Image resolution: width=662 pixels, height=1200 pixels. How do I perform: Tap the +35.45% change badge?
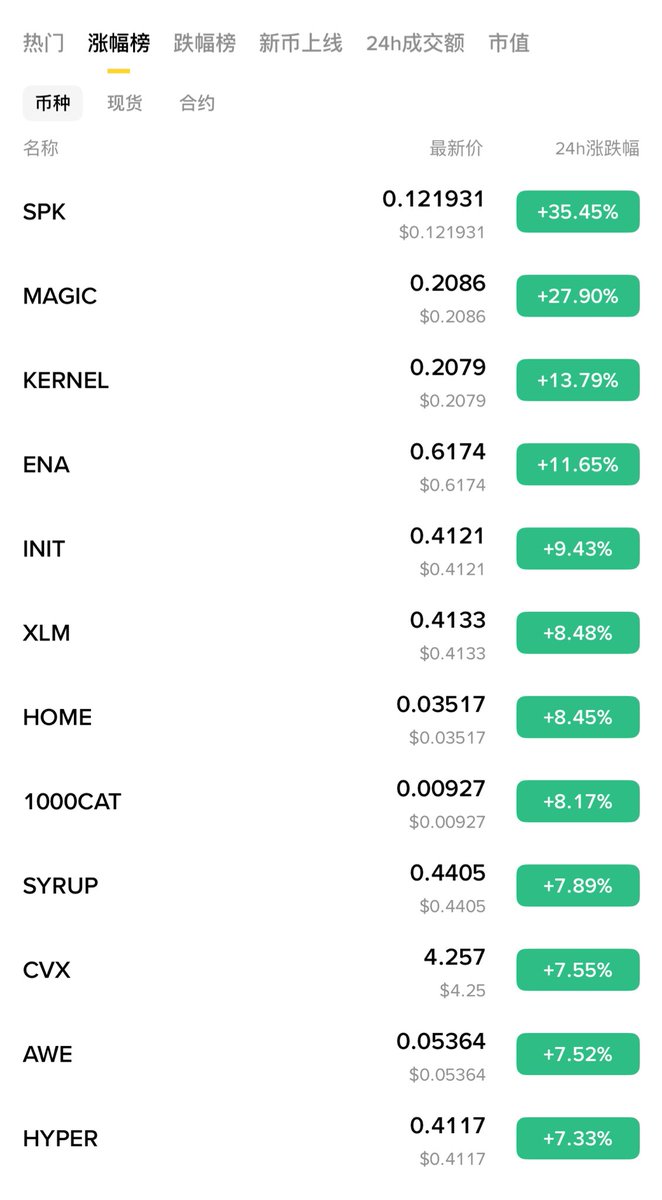click(578, 212)
